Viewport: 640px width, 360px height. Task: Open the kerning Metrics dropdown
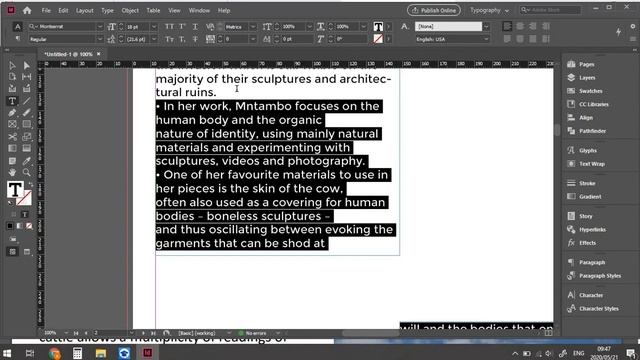click(x=253, y=27)
